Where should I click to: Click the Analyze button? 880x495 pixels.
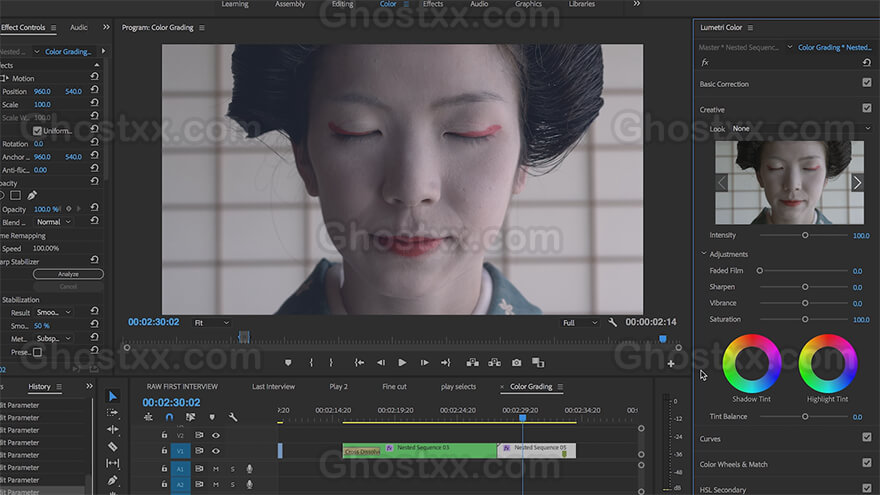pyautogui.click(x=68, y=274)
